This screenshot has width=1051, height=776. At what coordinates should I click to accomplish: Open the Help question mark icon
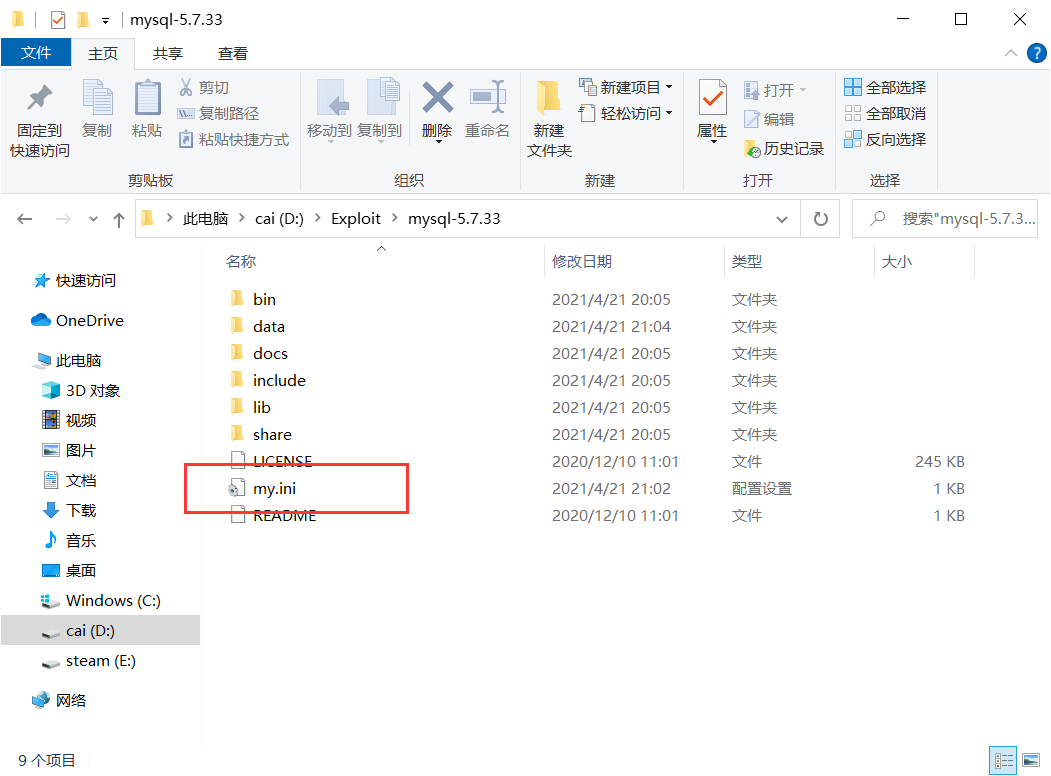[1036, 53]
